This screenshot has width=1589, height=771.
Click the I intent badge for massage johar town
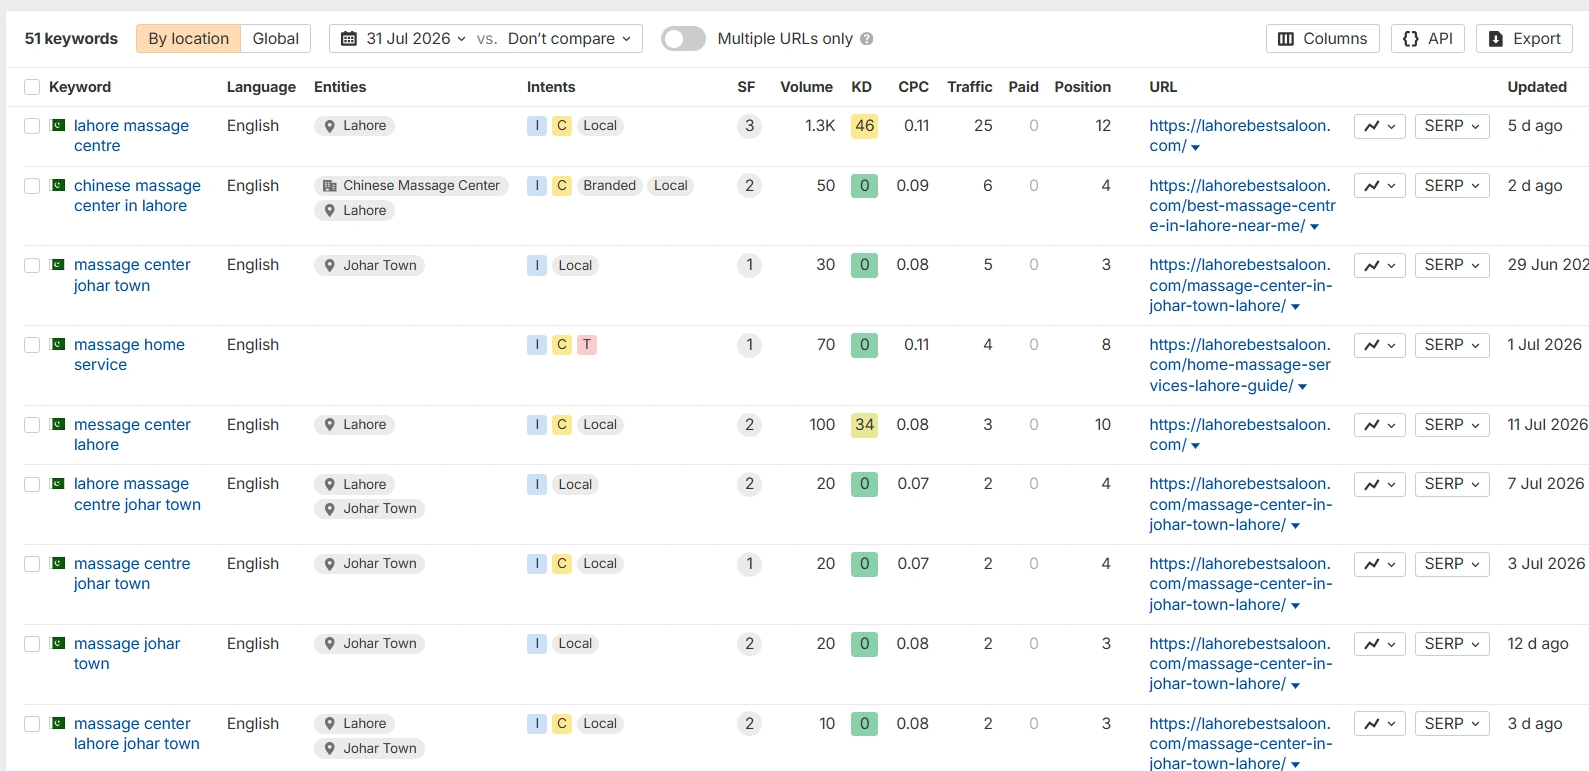(x=537, y=644)
